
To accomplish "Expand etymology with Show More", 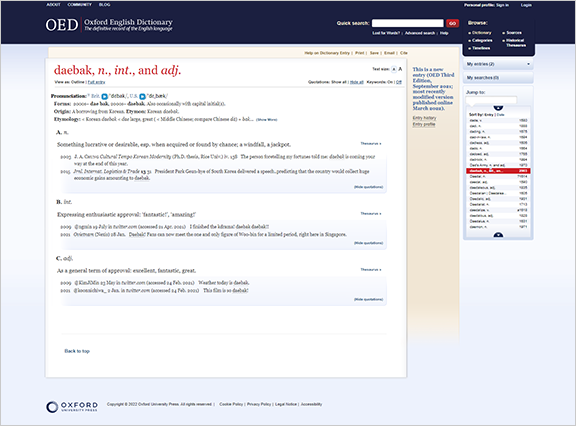I will [267, 120].
